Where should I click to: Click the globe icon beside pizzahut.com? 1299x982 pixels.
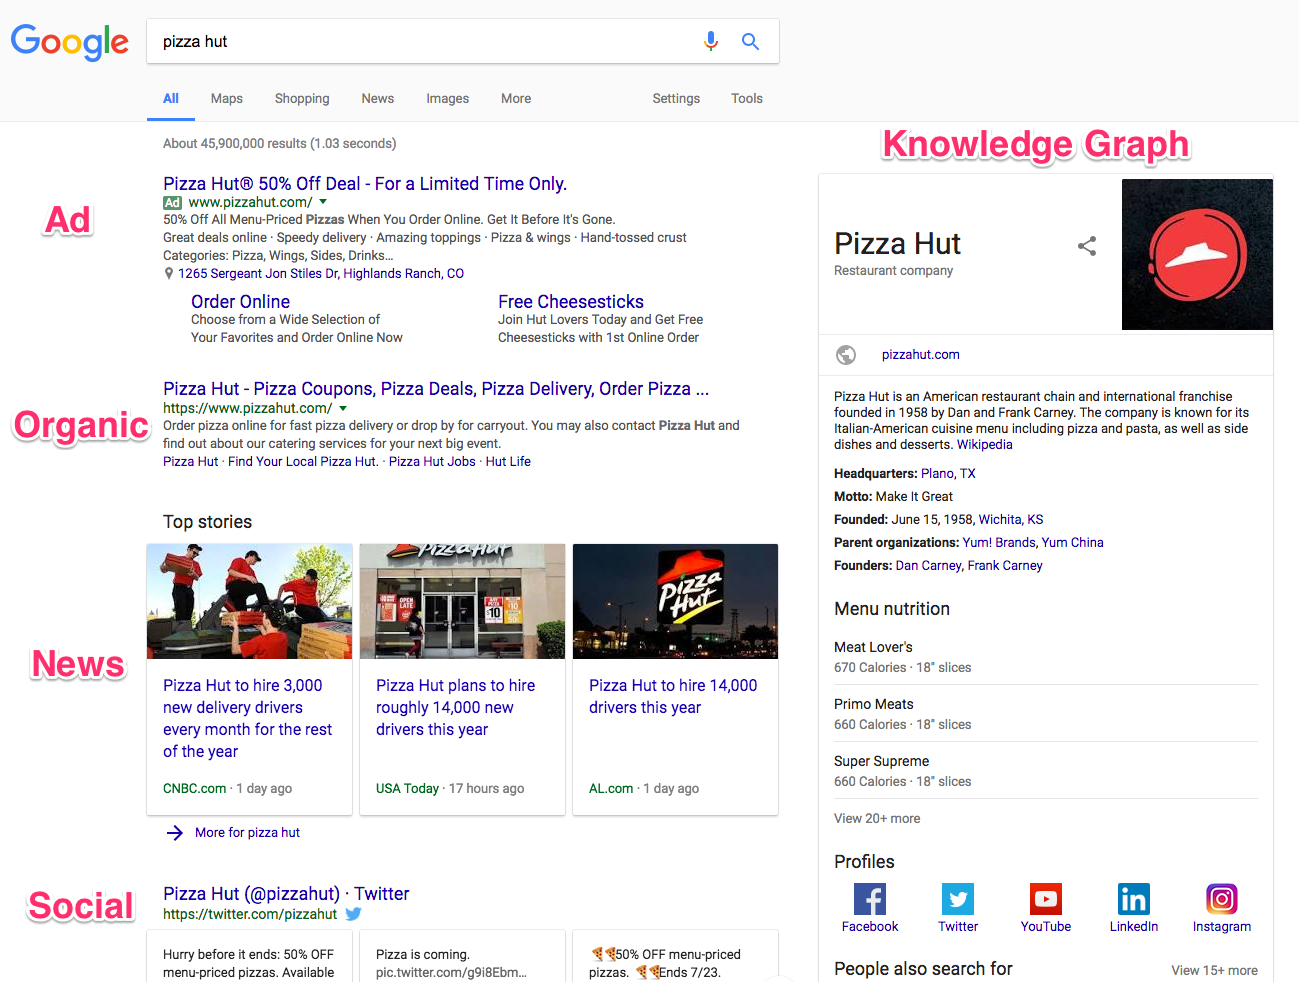coord(845,354)
